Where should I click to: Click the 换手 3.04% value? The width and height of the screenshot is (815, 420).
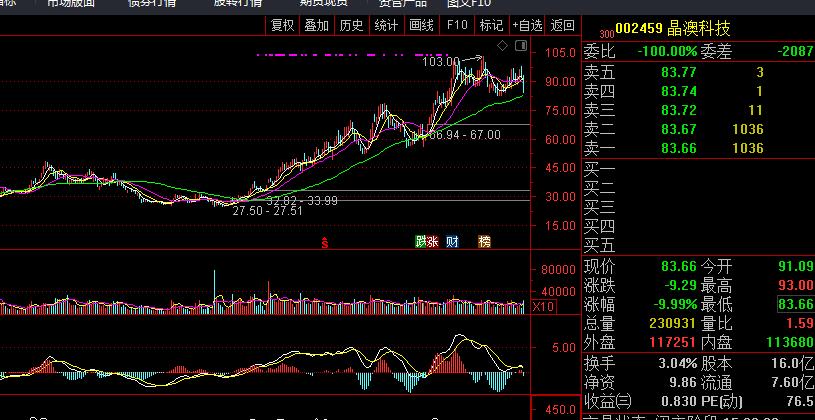pos(678,363)
